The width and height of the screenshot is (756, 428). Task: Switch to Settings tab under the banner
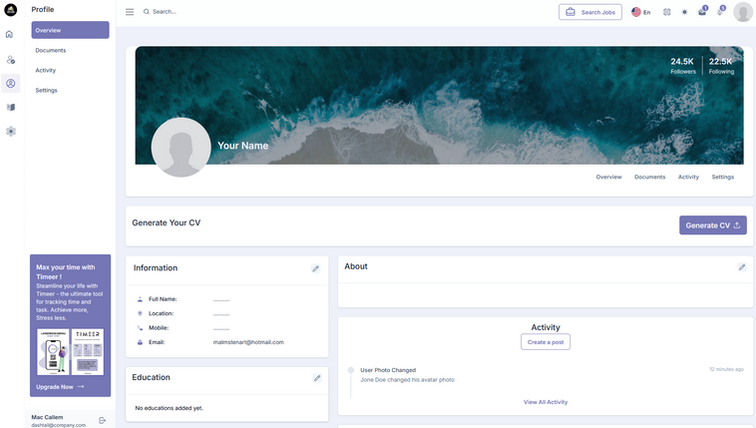click(x=723, y=177)
